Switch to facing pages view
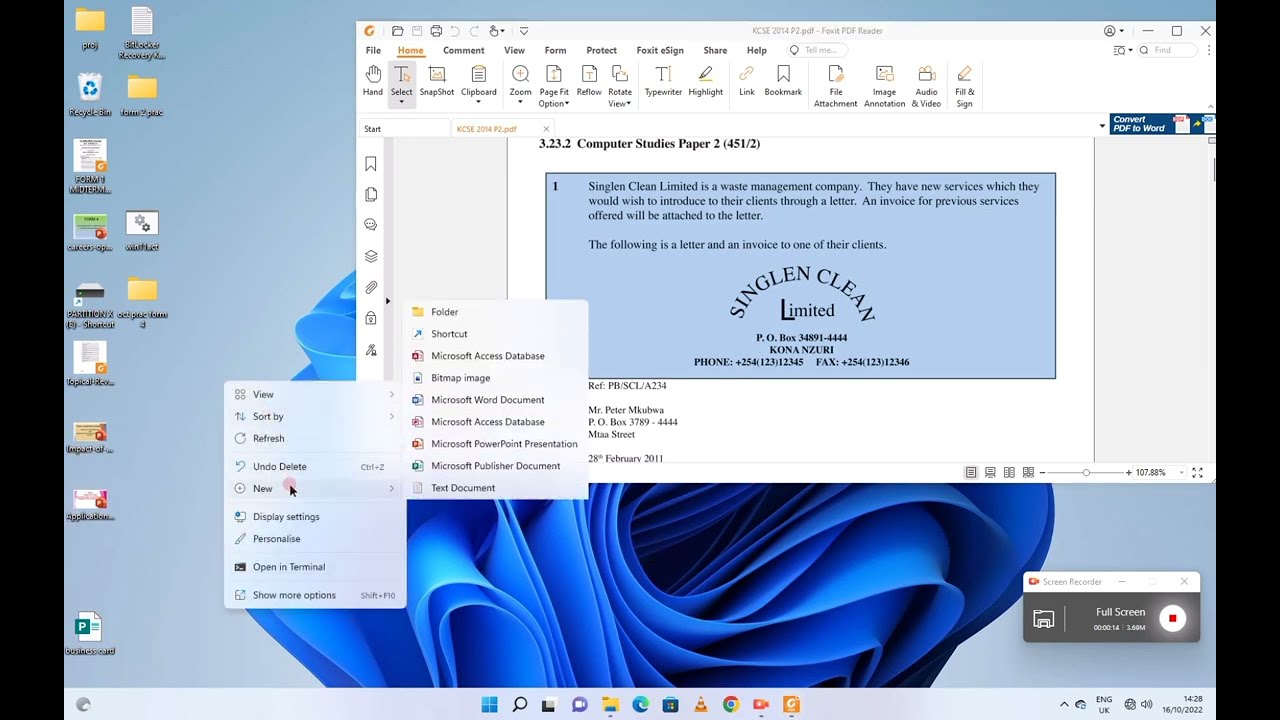This screenshot has height=720, width=1280. click(x=1009, y=472)
